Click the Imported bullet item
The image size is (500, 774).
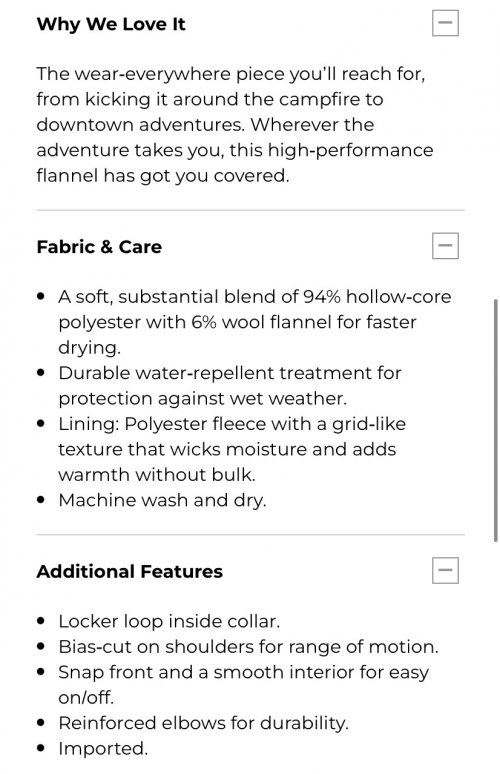pyautogui.click(x=103, y=749)
